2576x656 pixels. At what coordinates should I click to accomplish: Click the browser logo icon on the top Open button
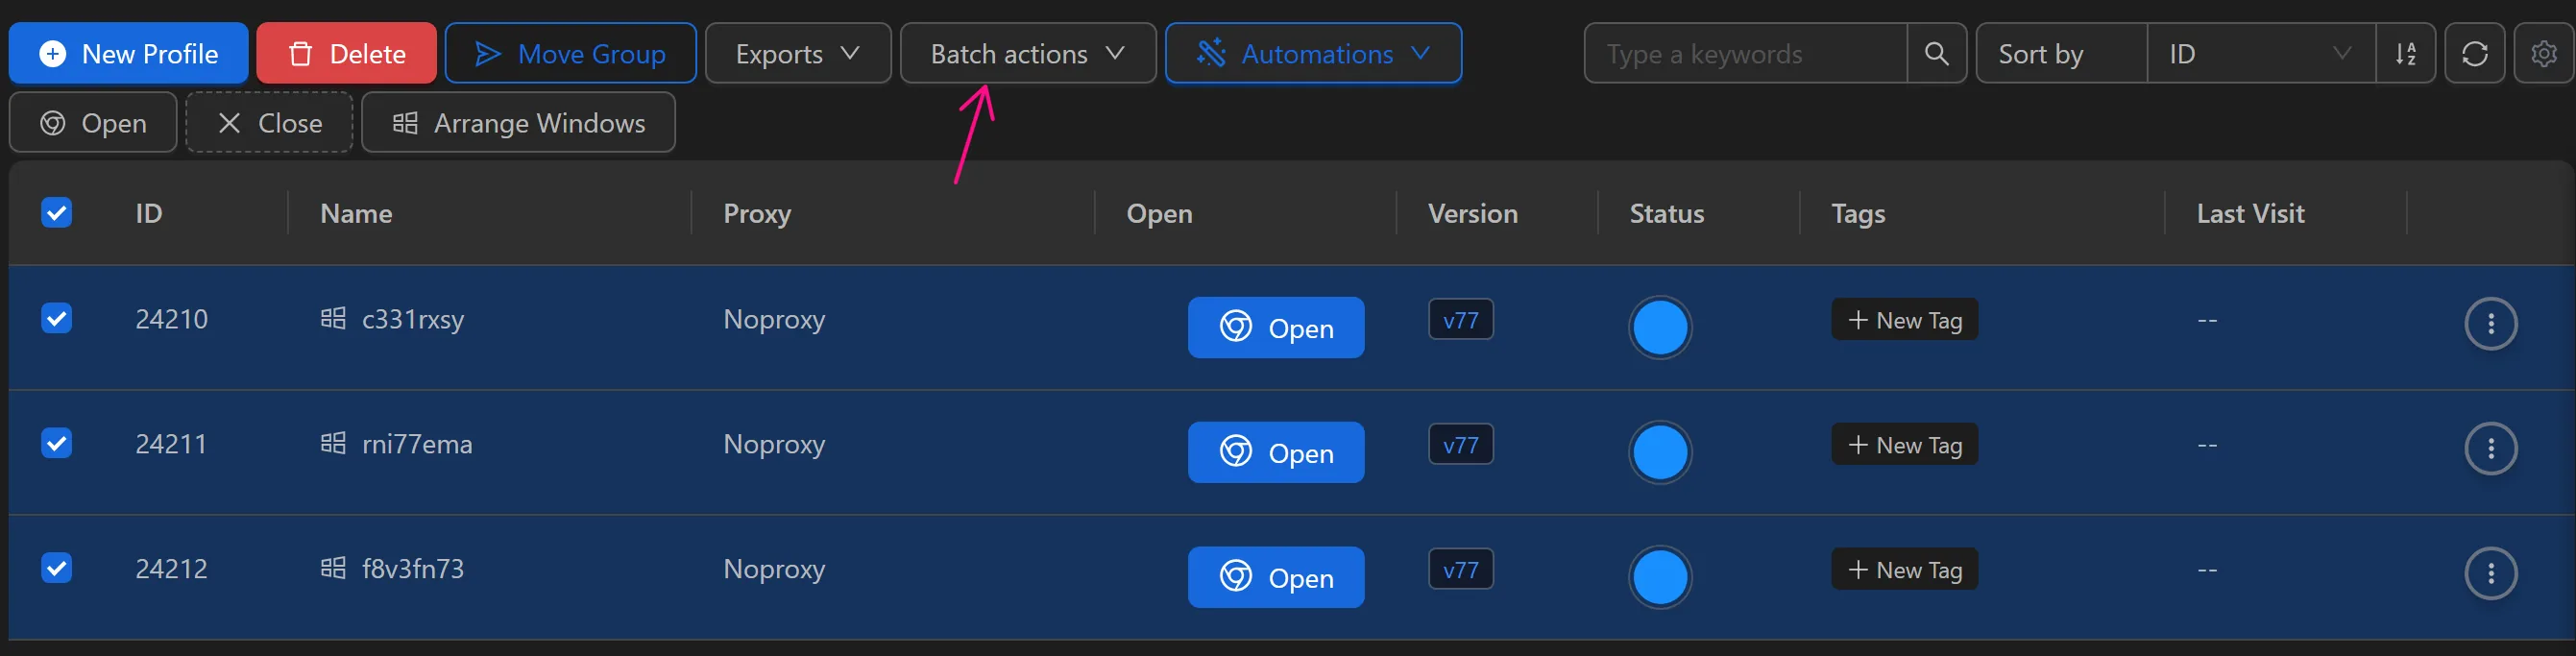52,122
